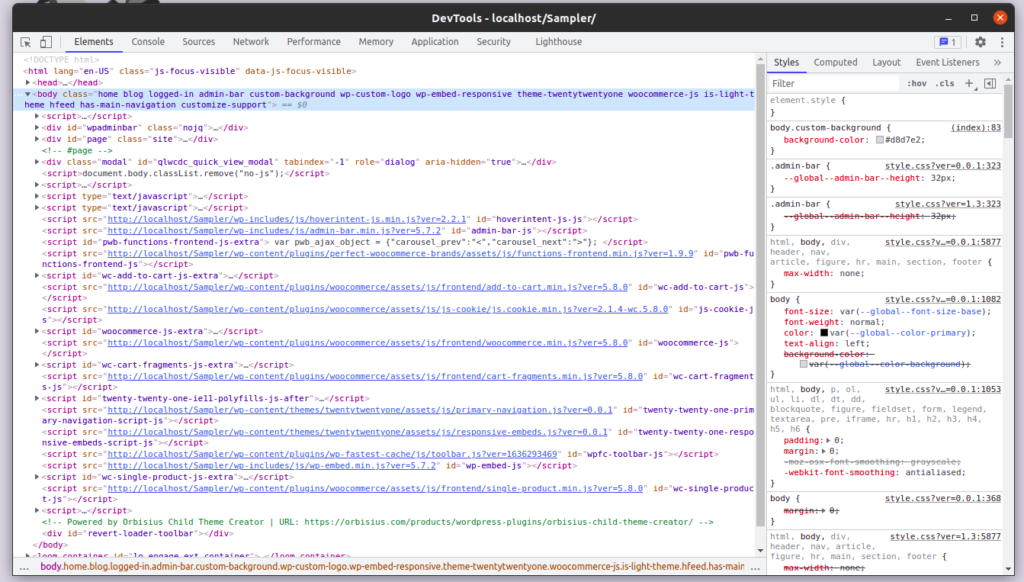
Task: Open the primary-navigation.js script link
Action: point(360,410)
